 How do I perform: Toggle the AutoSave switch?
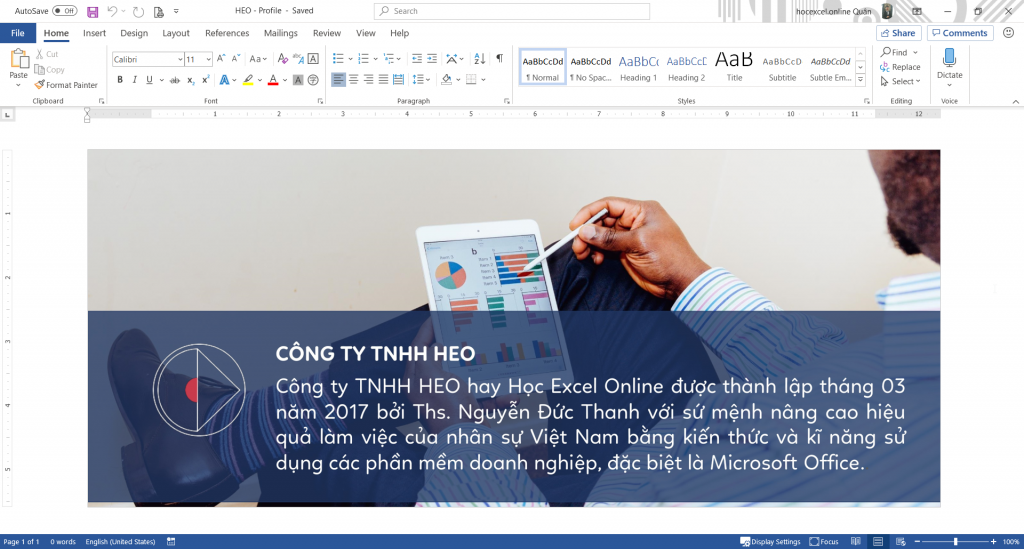coord(64,11)
